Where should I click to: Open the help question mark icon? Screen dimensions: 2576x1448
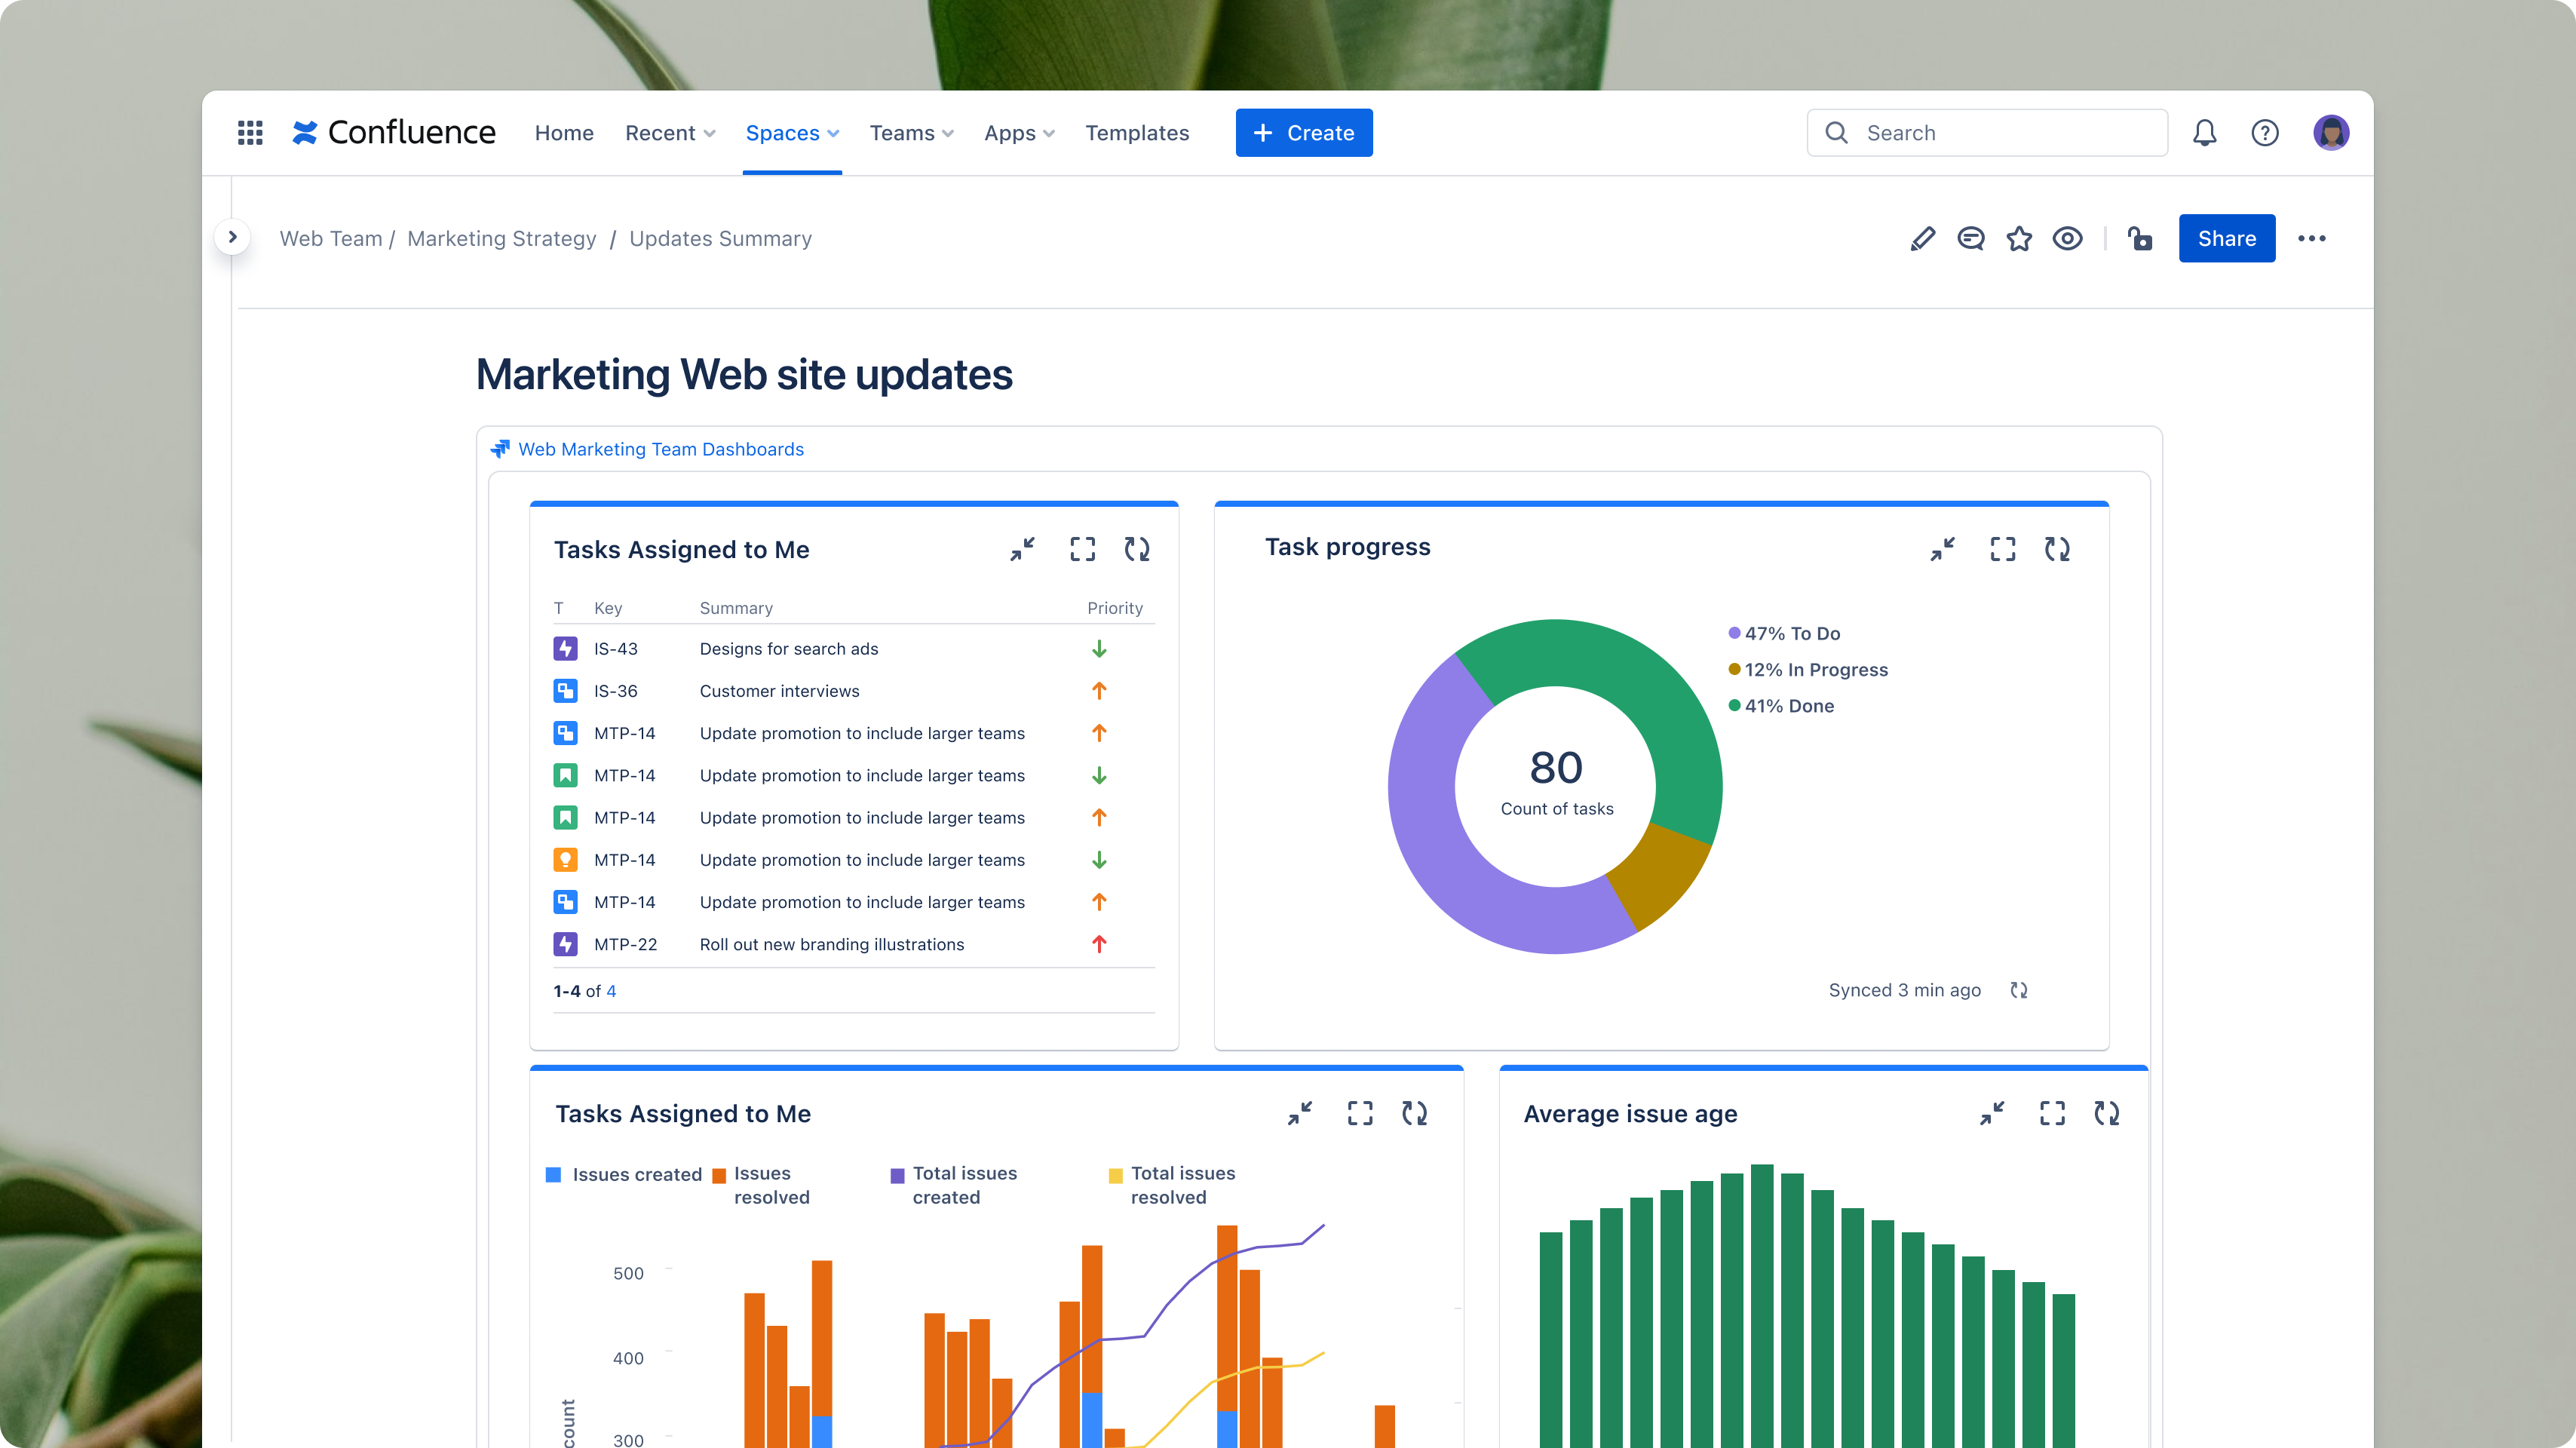(x=2264, y=132)
